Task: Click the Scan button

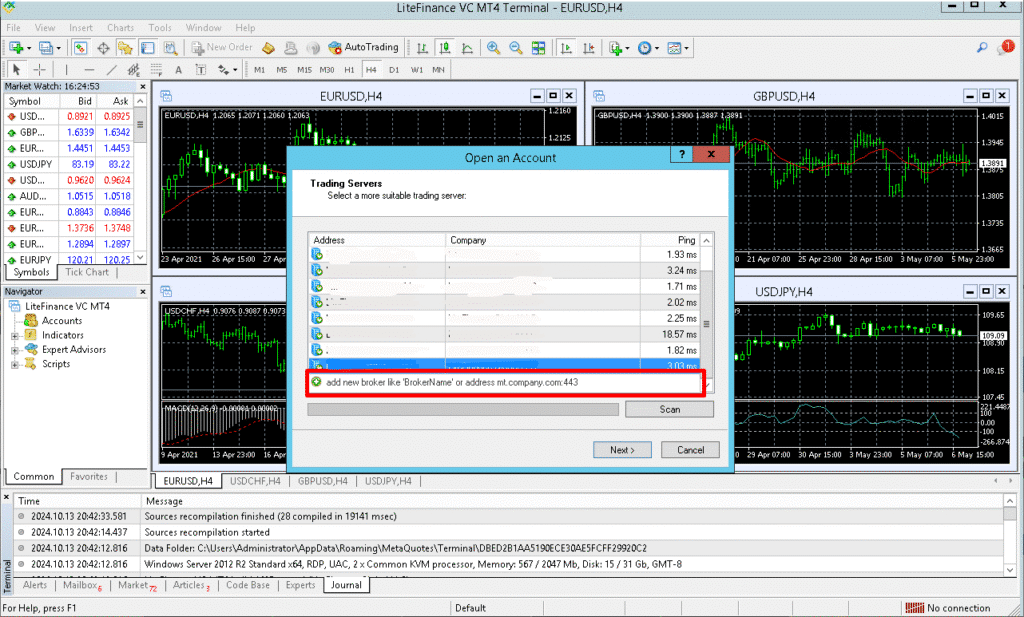Action: (x=669, y=409)
